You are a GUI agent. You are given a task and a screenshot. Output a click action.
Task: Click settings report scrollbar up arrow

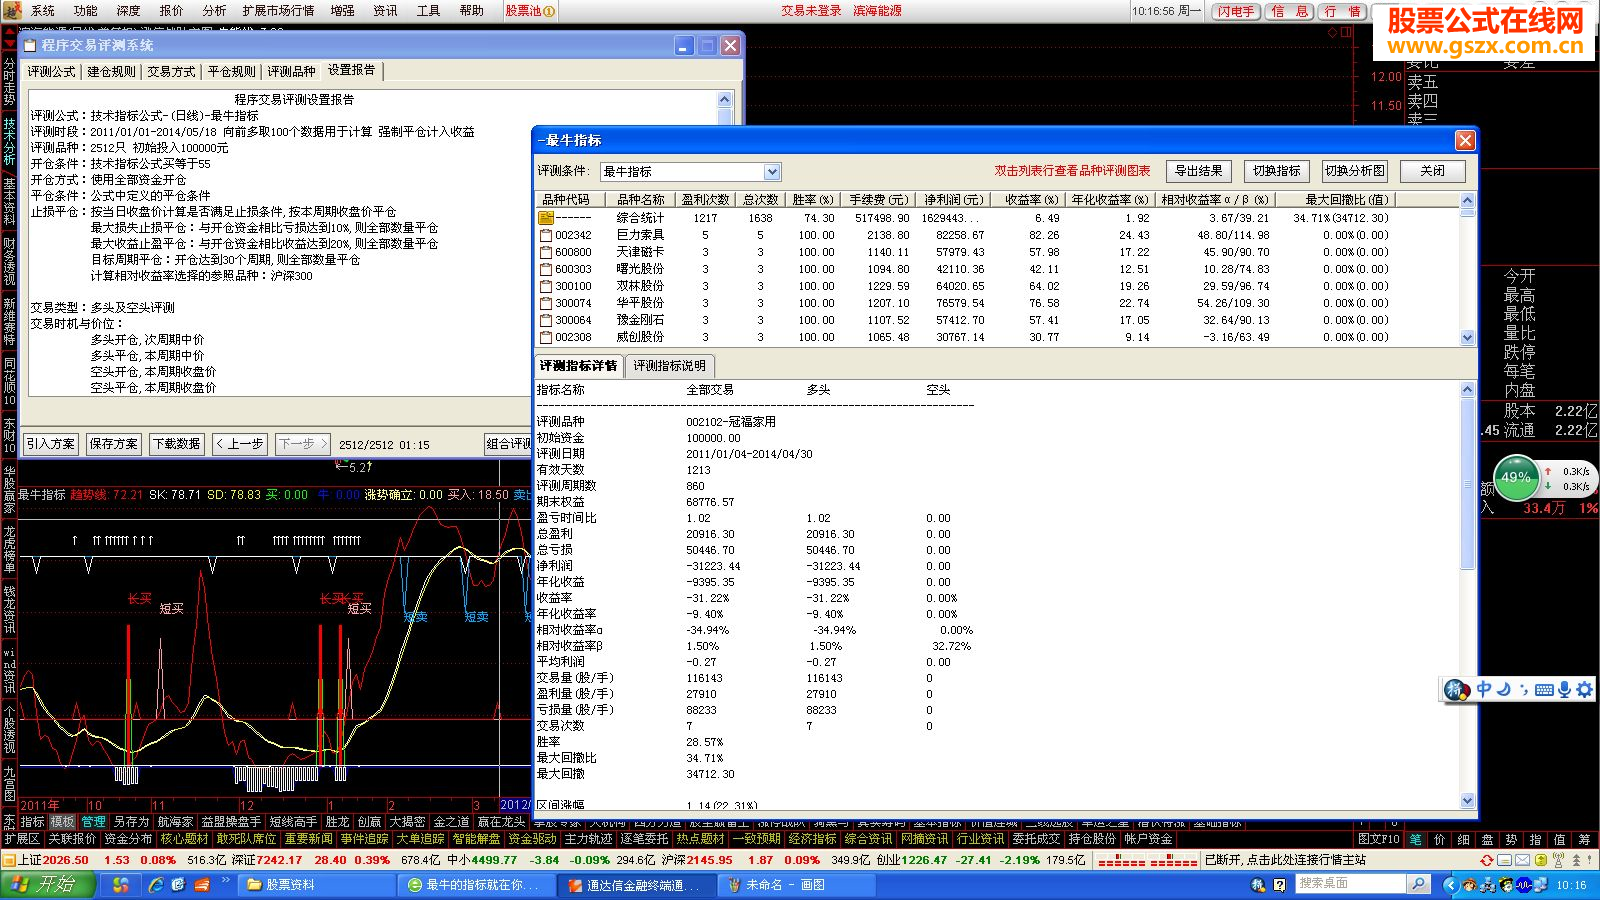click(x=725, y=99)
